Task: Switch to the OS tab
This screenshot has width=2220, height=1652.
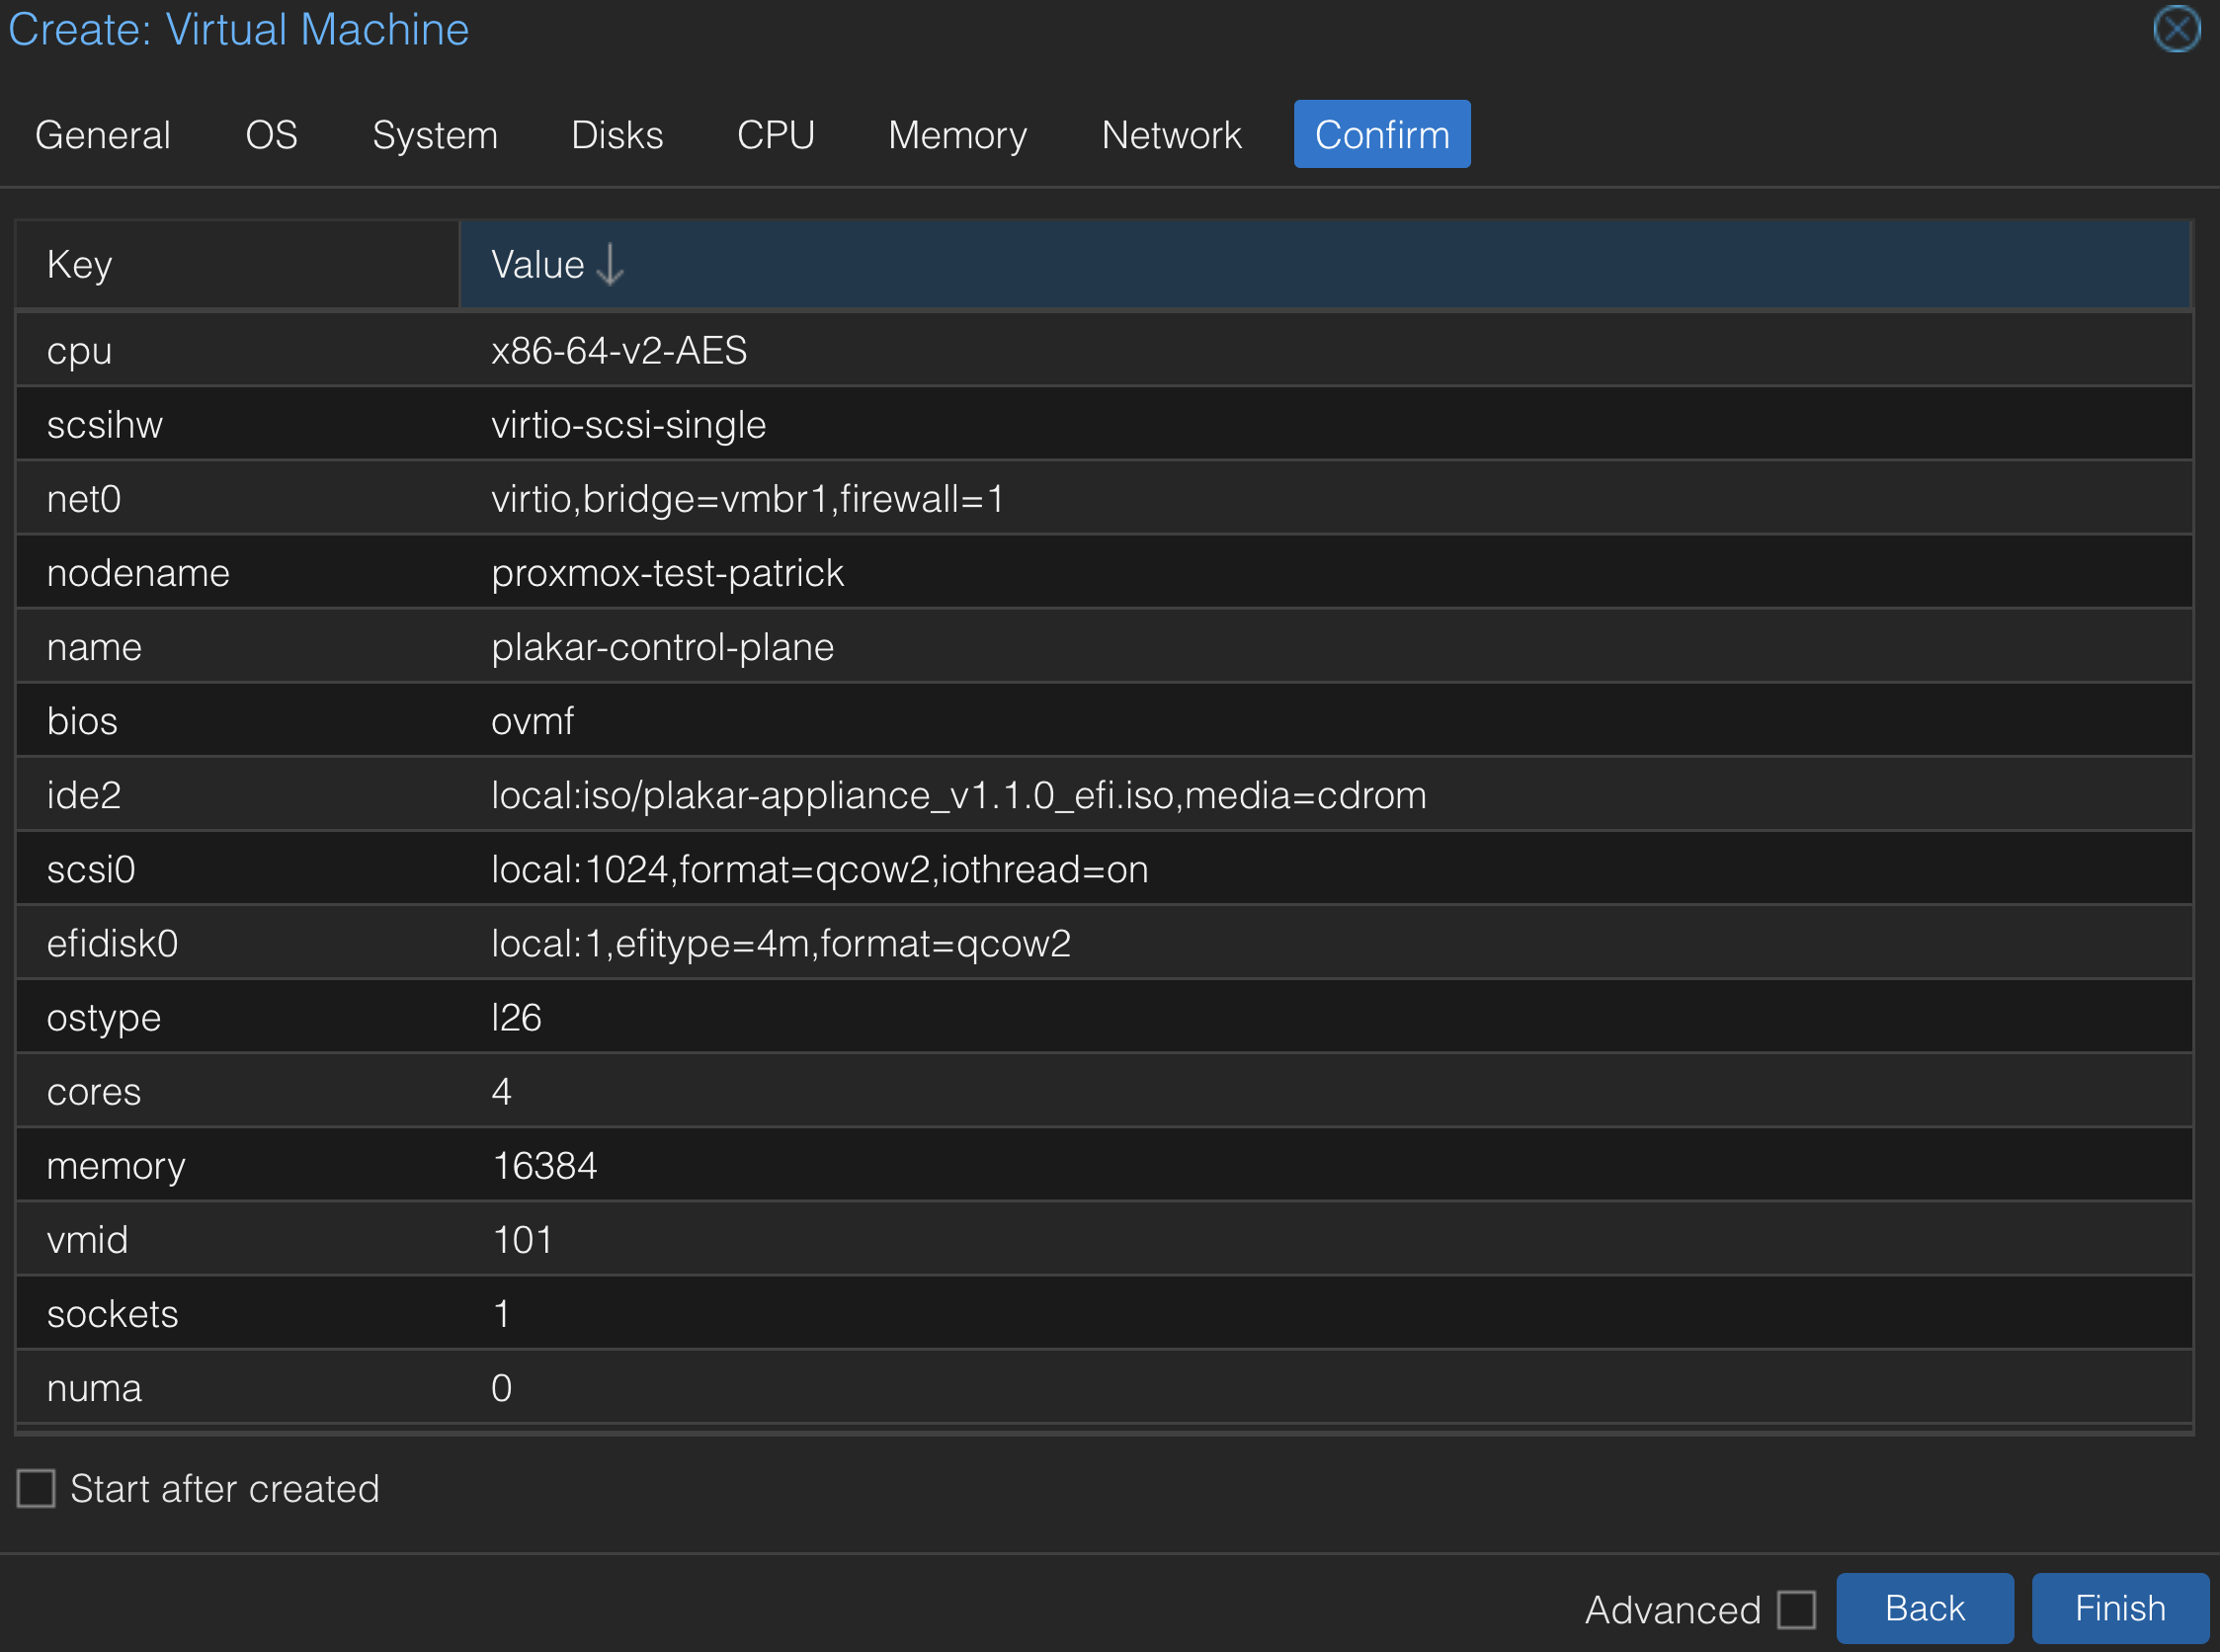Action: coord(272,134)
